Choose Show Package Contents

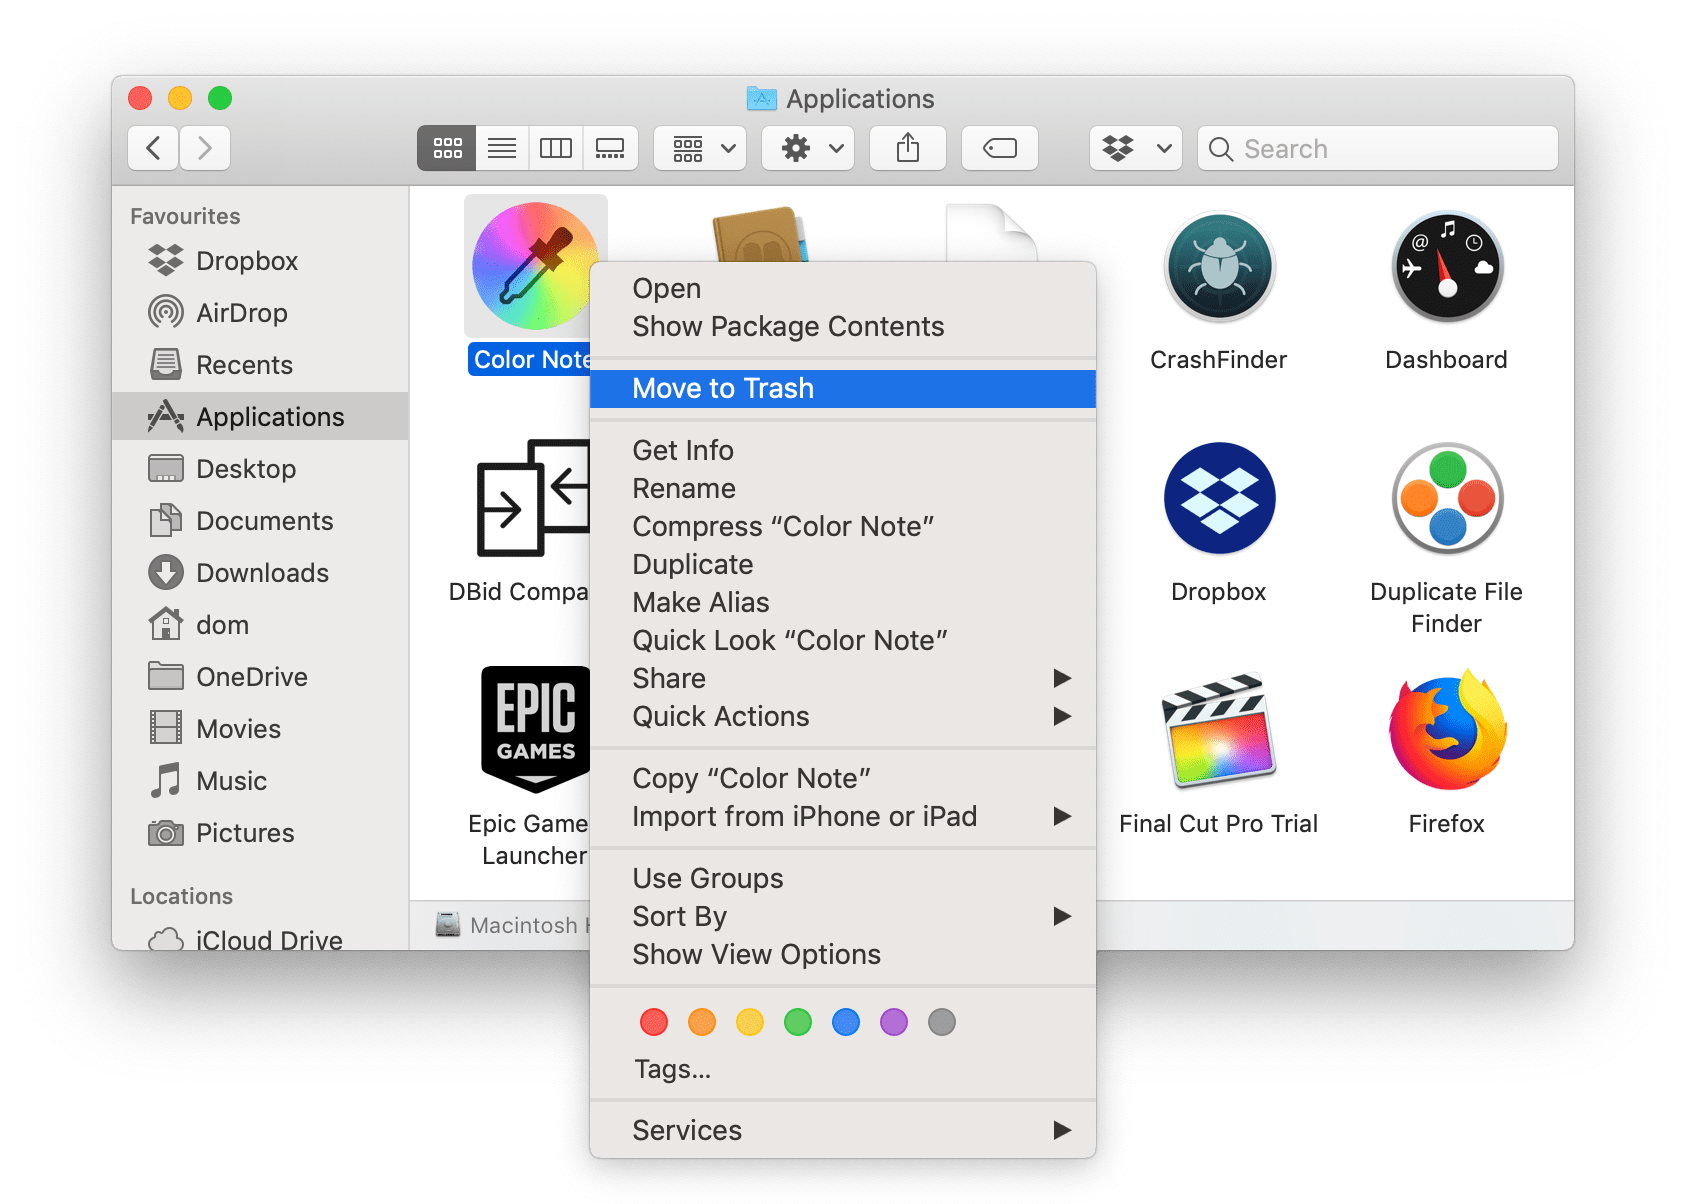(787, 326)
